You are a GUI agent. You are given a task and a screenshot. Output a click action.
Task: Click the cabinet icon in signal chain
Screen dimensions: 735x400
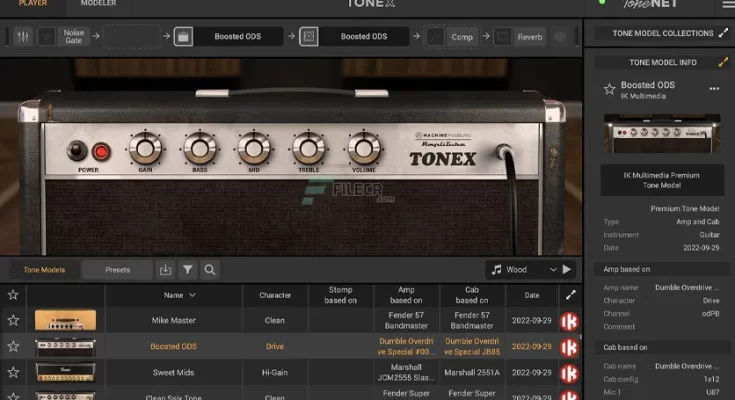(x=309, y=37)
